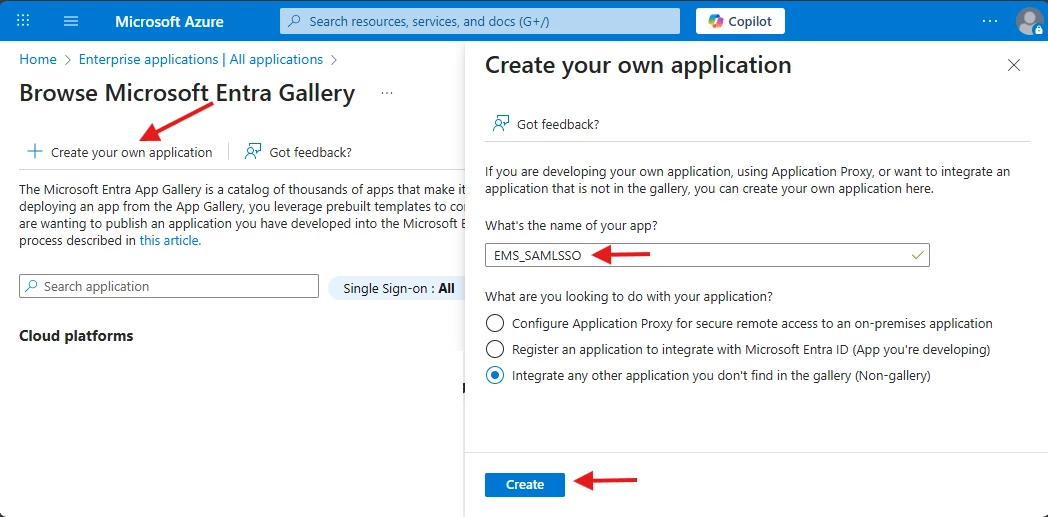The height and width of the screenshot is (517, 1048).
Task: Open the 'this article' link
Action: tap(170, 240)
